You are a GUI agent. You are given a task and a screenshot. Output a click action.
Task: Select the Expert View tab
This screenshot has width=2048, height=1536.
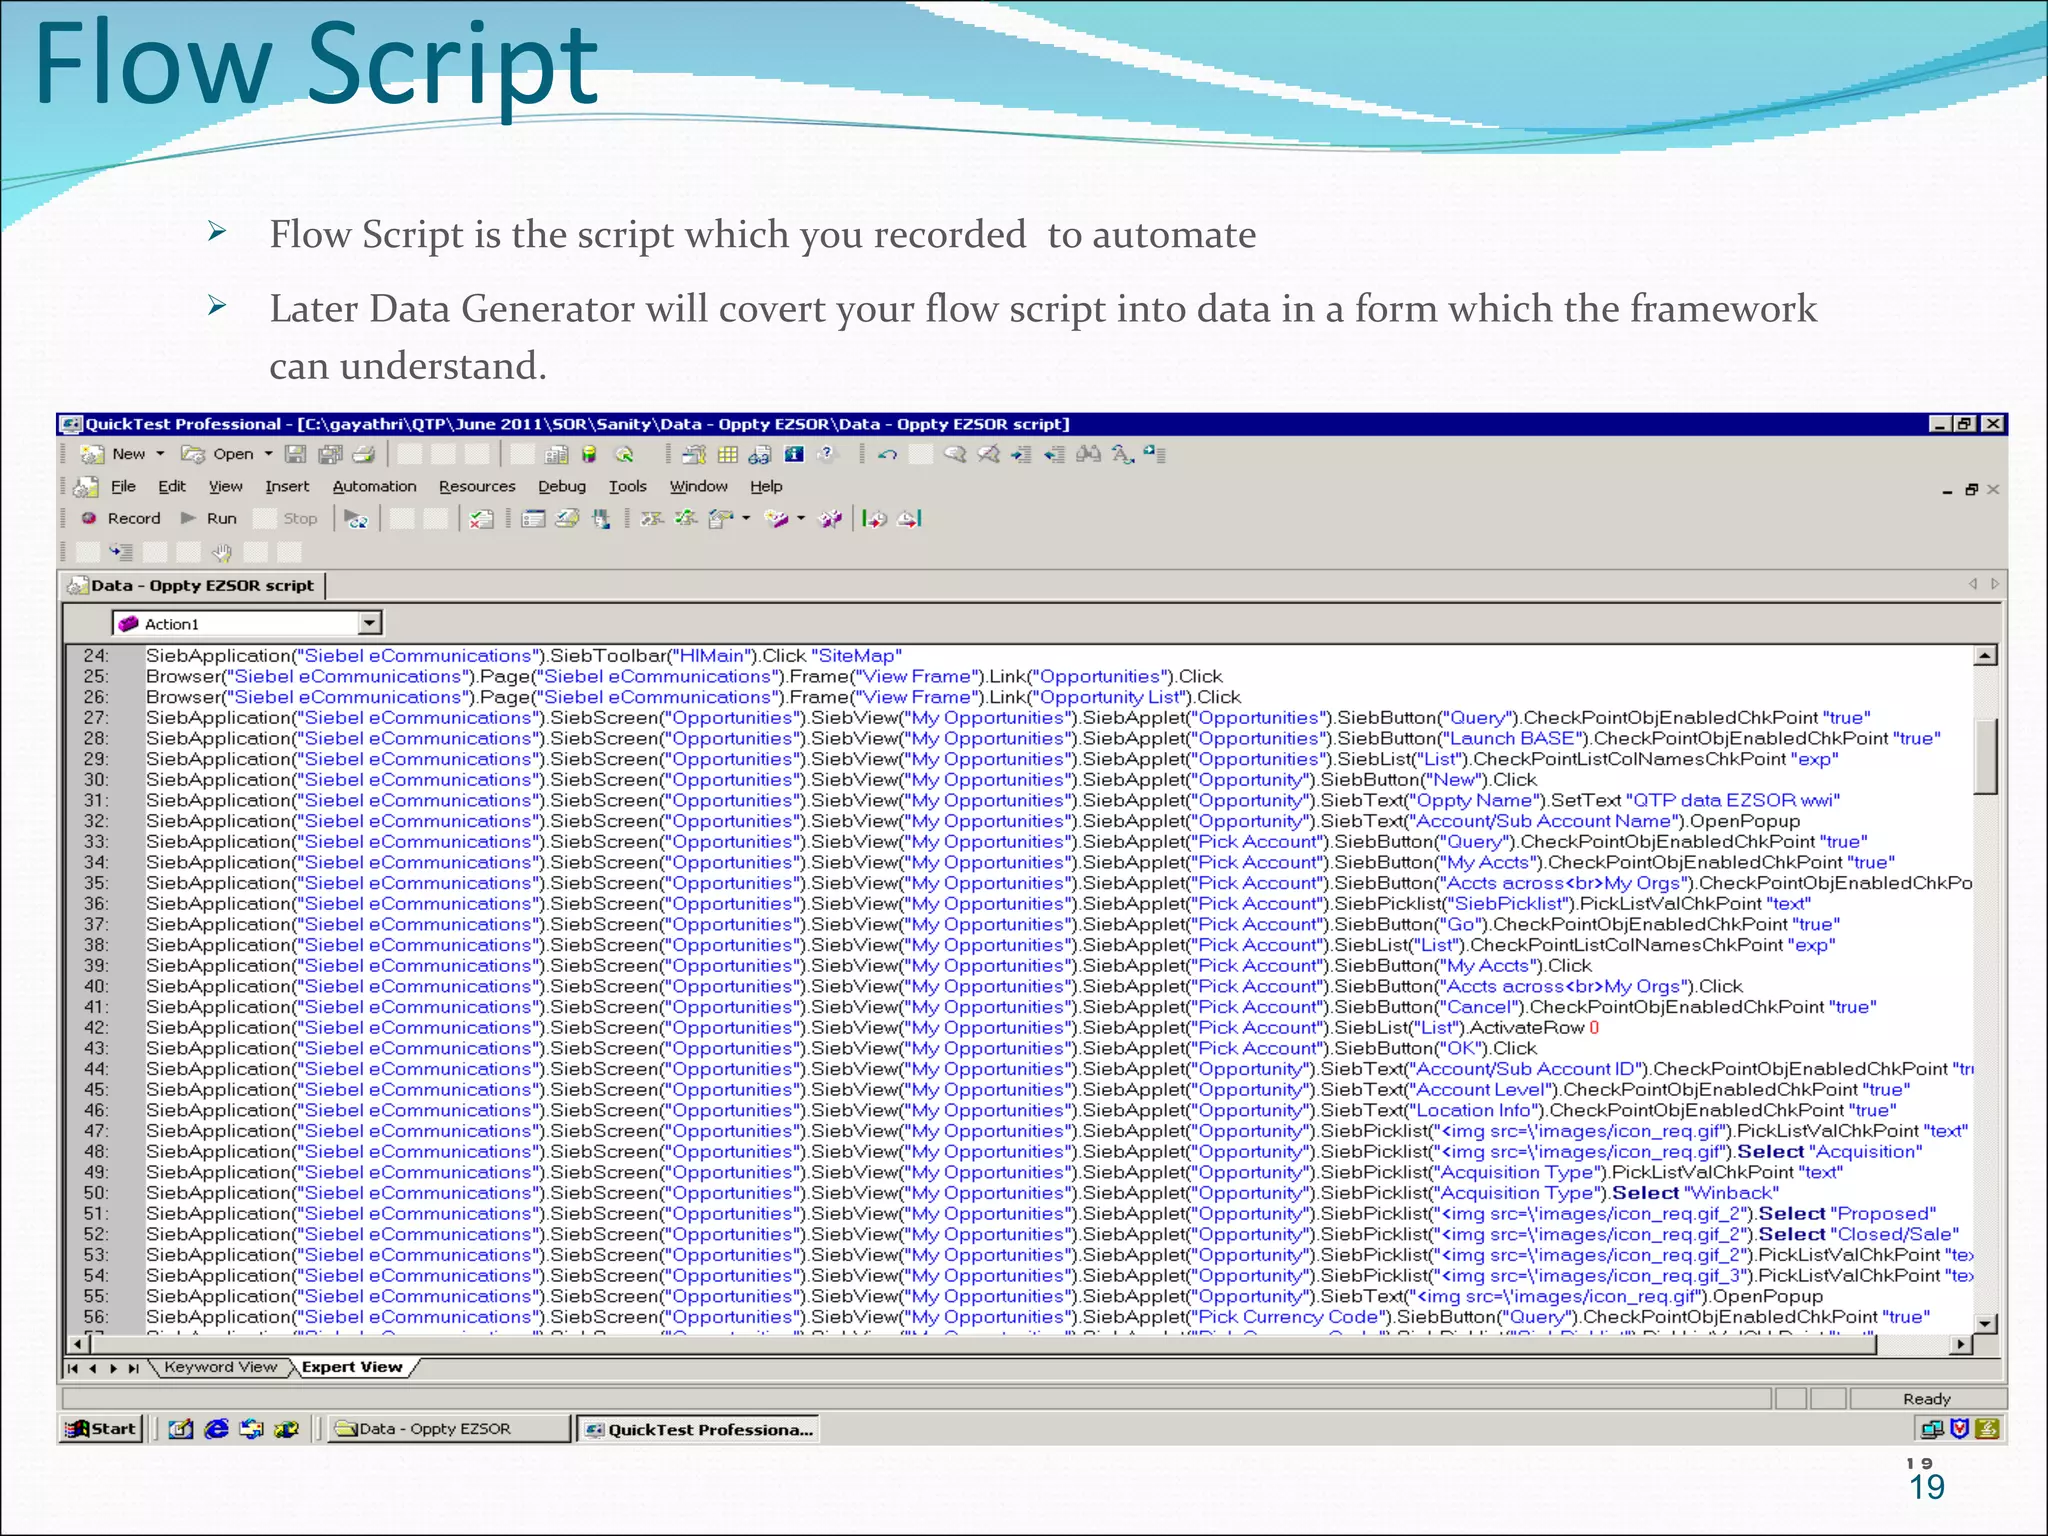[352, 1367]
